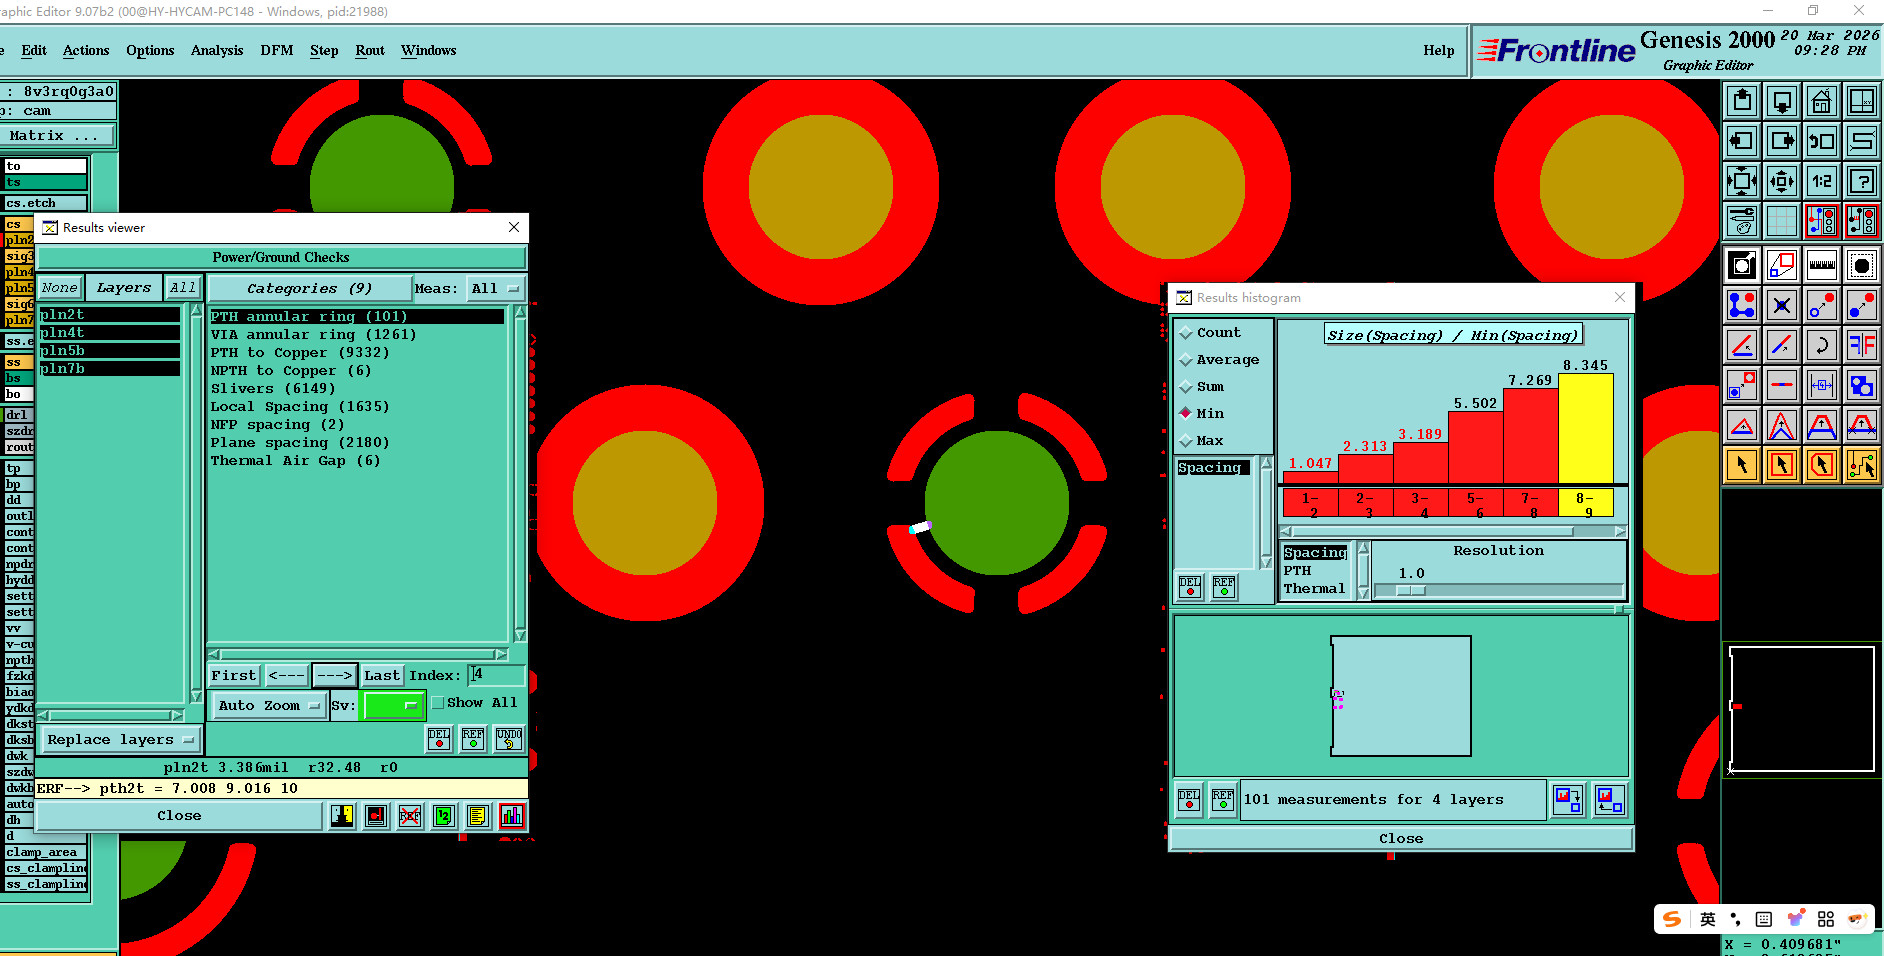This screenshot has height=956, width=1884.
Task: Open the Meas All dropdown
Action: pyautogui.click(x=496, y=289)
